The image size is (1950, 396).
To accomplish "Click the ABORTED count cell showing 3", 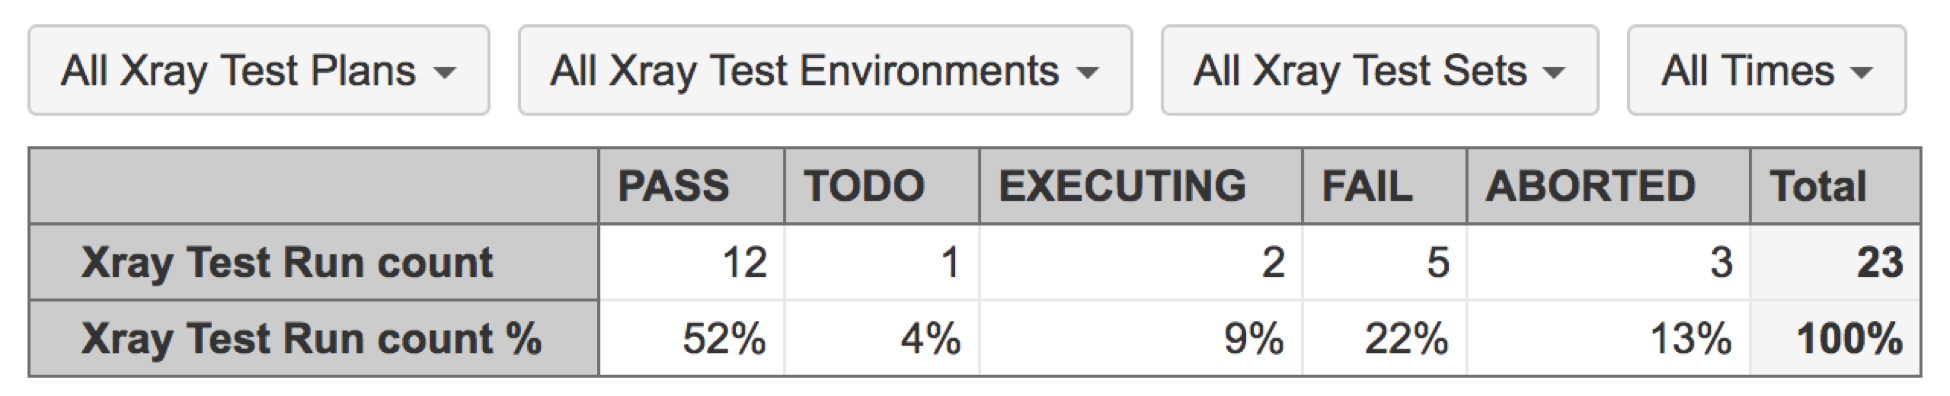I will click(1609, 262).
